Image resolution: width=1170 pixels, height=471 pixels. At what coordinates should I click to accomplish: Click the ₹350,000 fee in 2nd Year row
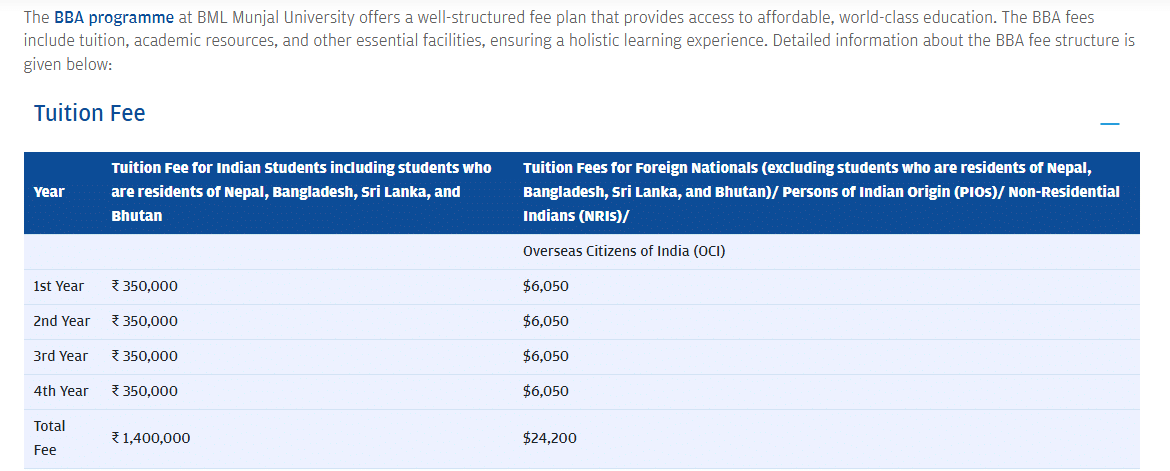click(x=145, y=321)
